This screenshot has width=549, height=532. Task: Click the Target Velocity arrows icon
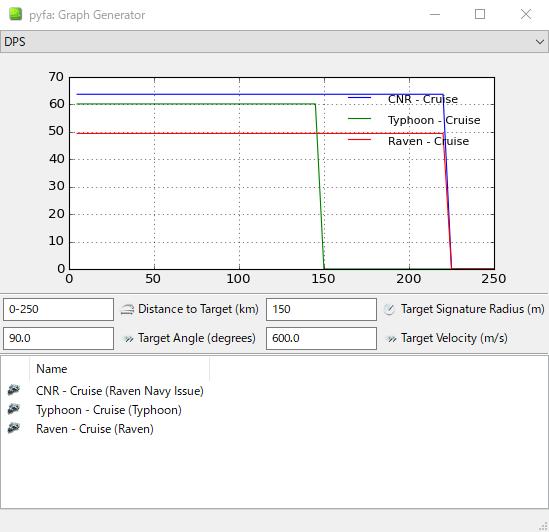pos(391,339)
